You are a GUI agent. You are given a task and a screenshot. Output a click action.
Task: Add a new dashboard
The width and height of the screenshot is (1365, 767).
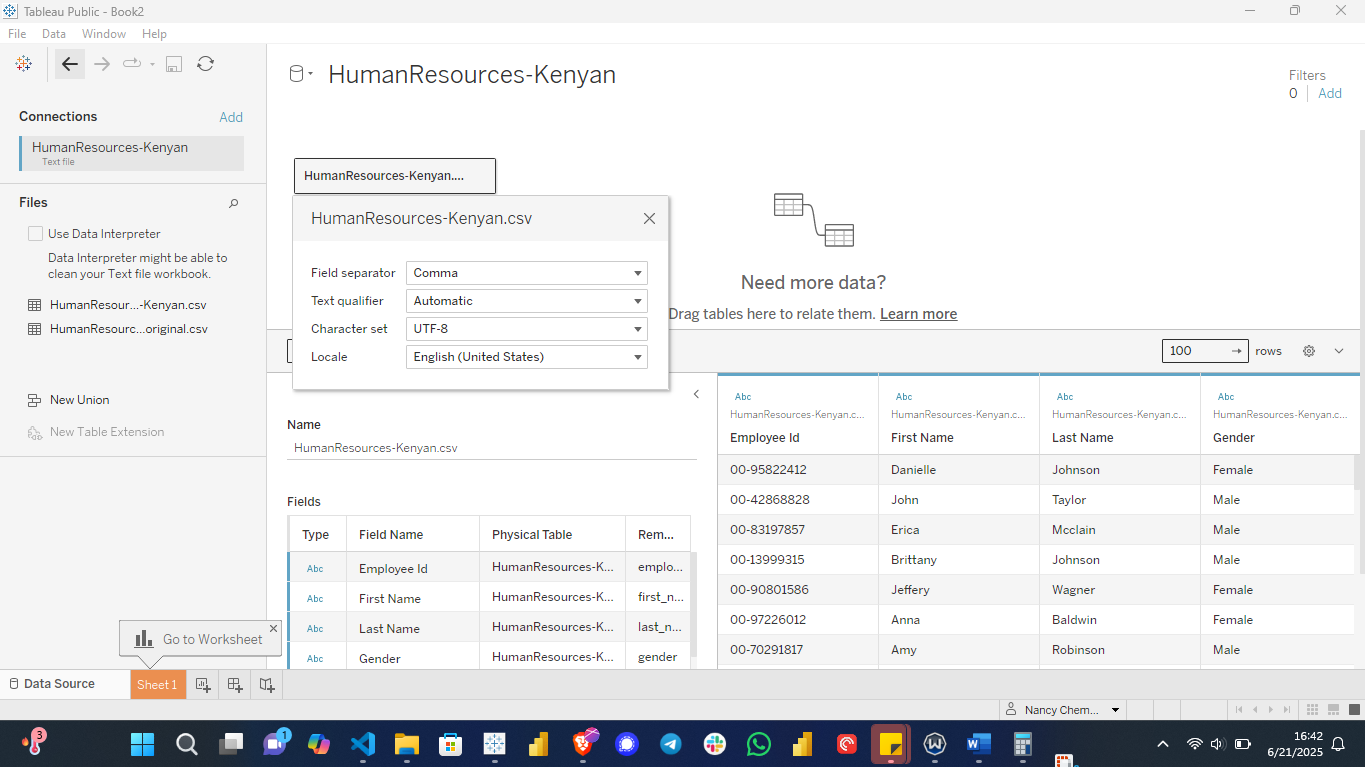point(235,684)
